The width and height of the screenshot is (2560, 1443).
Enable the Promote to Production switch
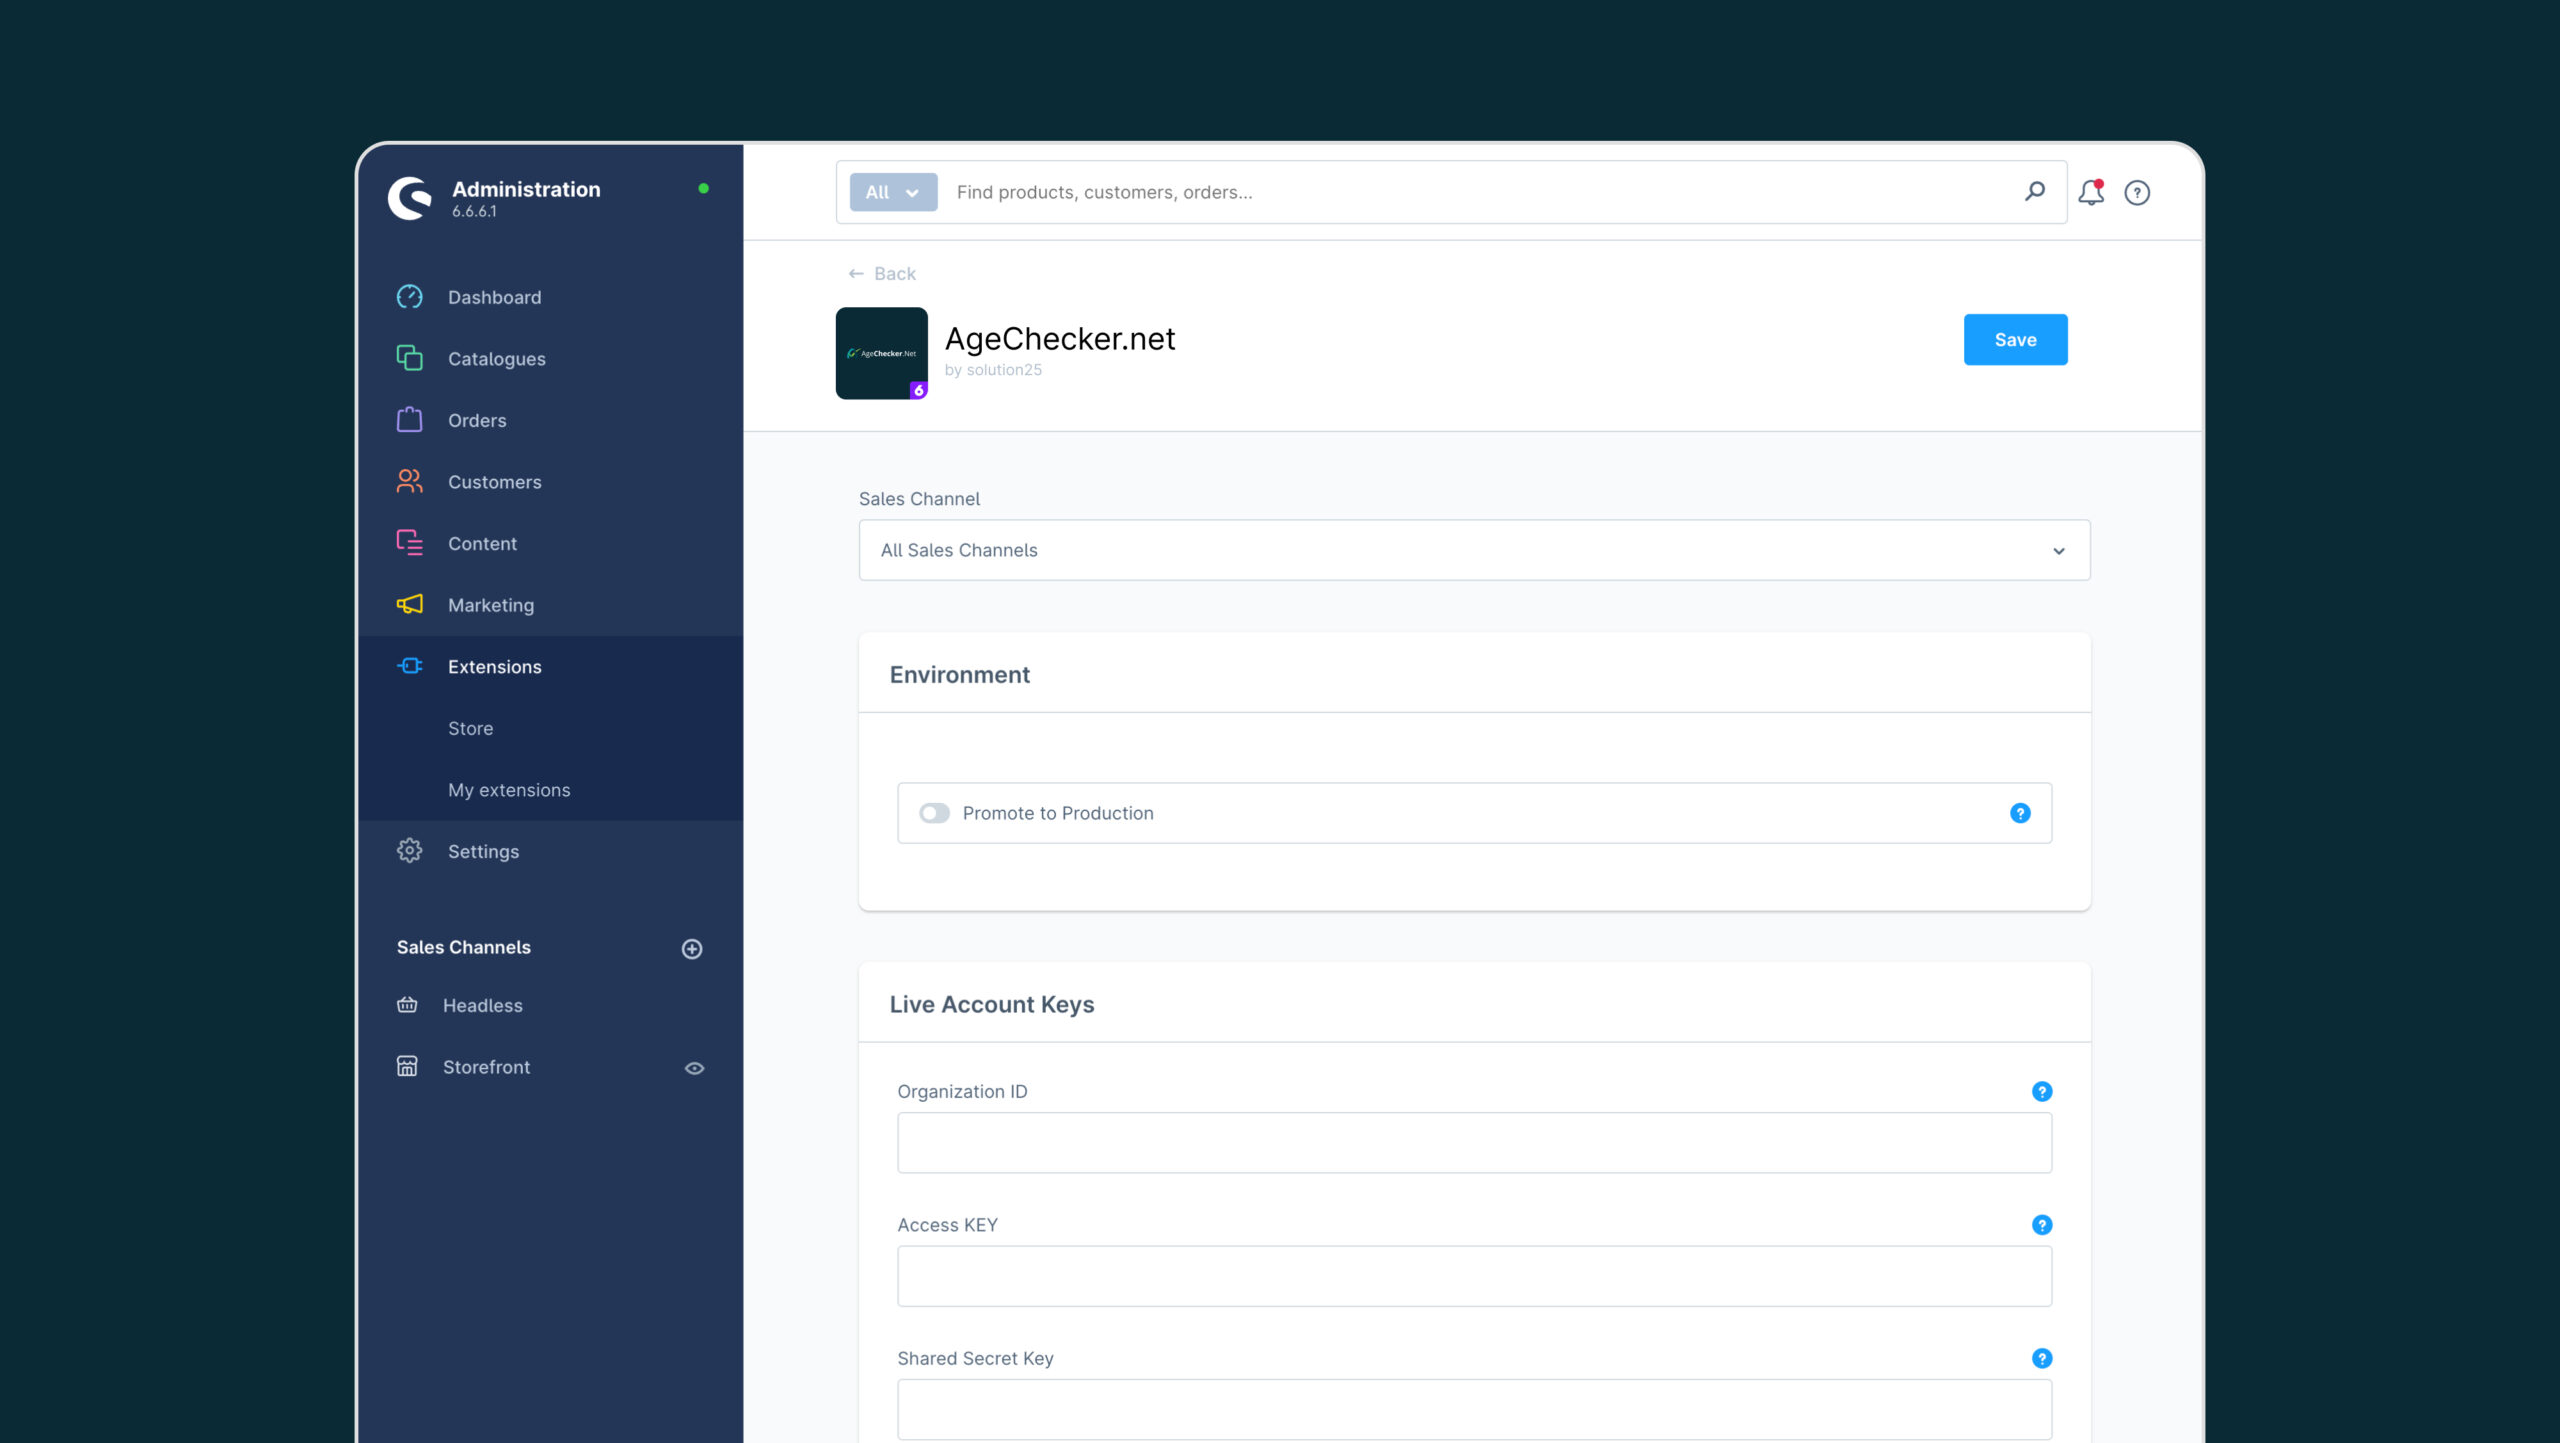(934, 813)
